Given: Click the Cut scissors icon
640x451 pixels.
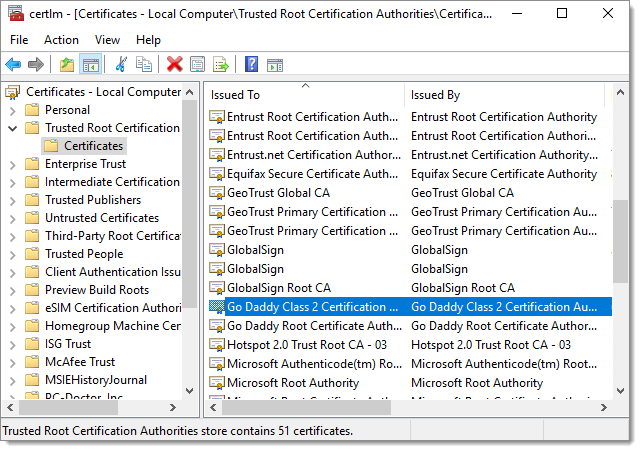Looking at the screenshot, I should coord(121,64).
